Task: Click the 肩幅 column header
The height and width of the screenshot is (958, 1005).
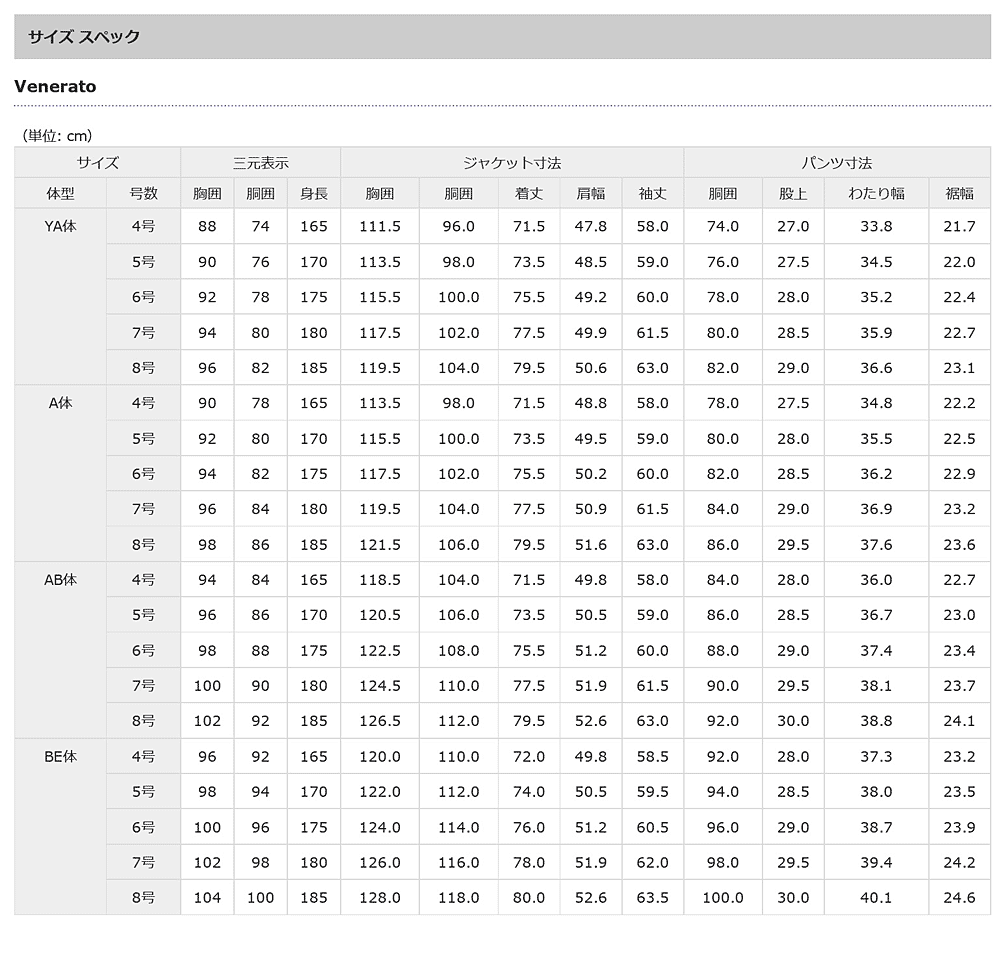Action: pyautogui.click(x=590, y=193)
